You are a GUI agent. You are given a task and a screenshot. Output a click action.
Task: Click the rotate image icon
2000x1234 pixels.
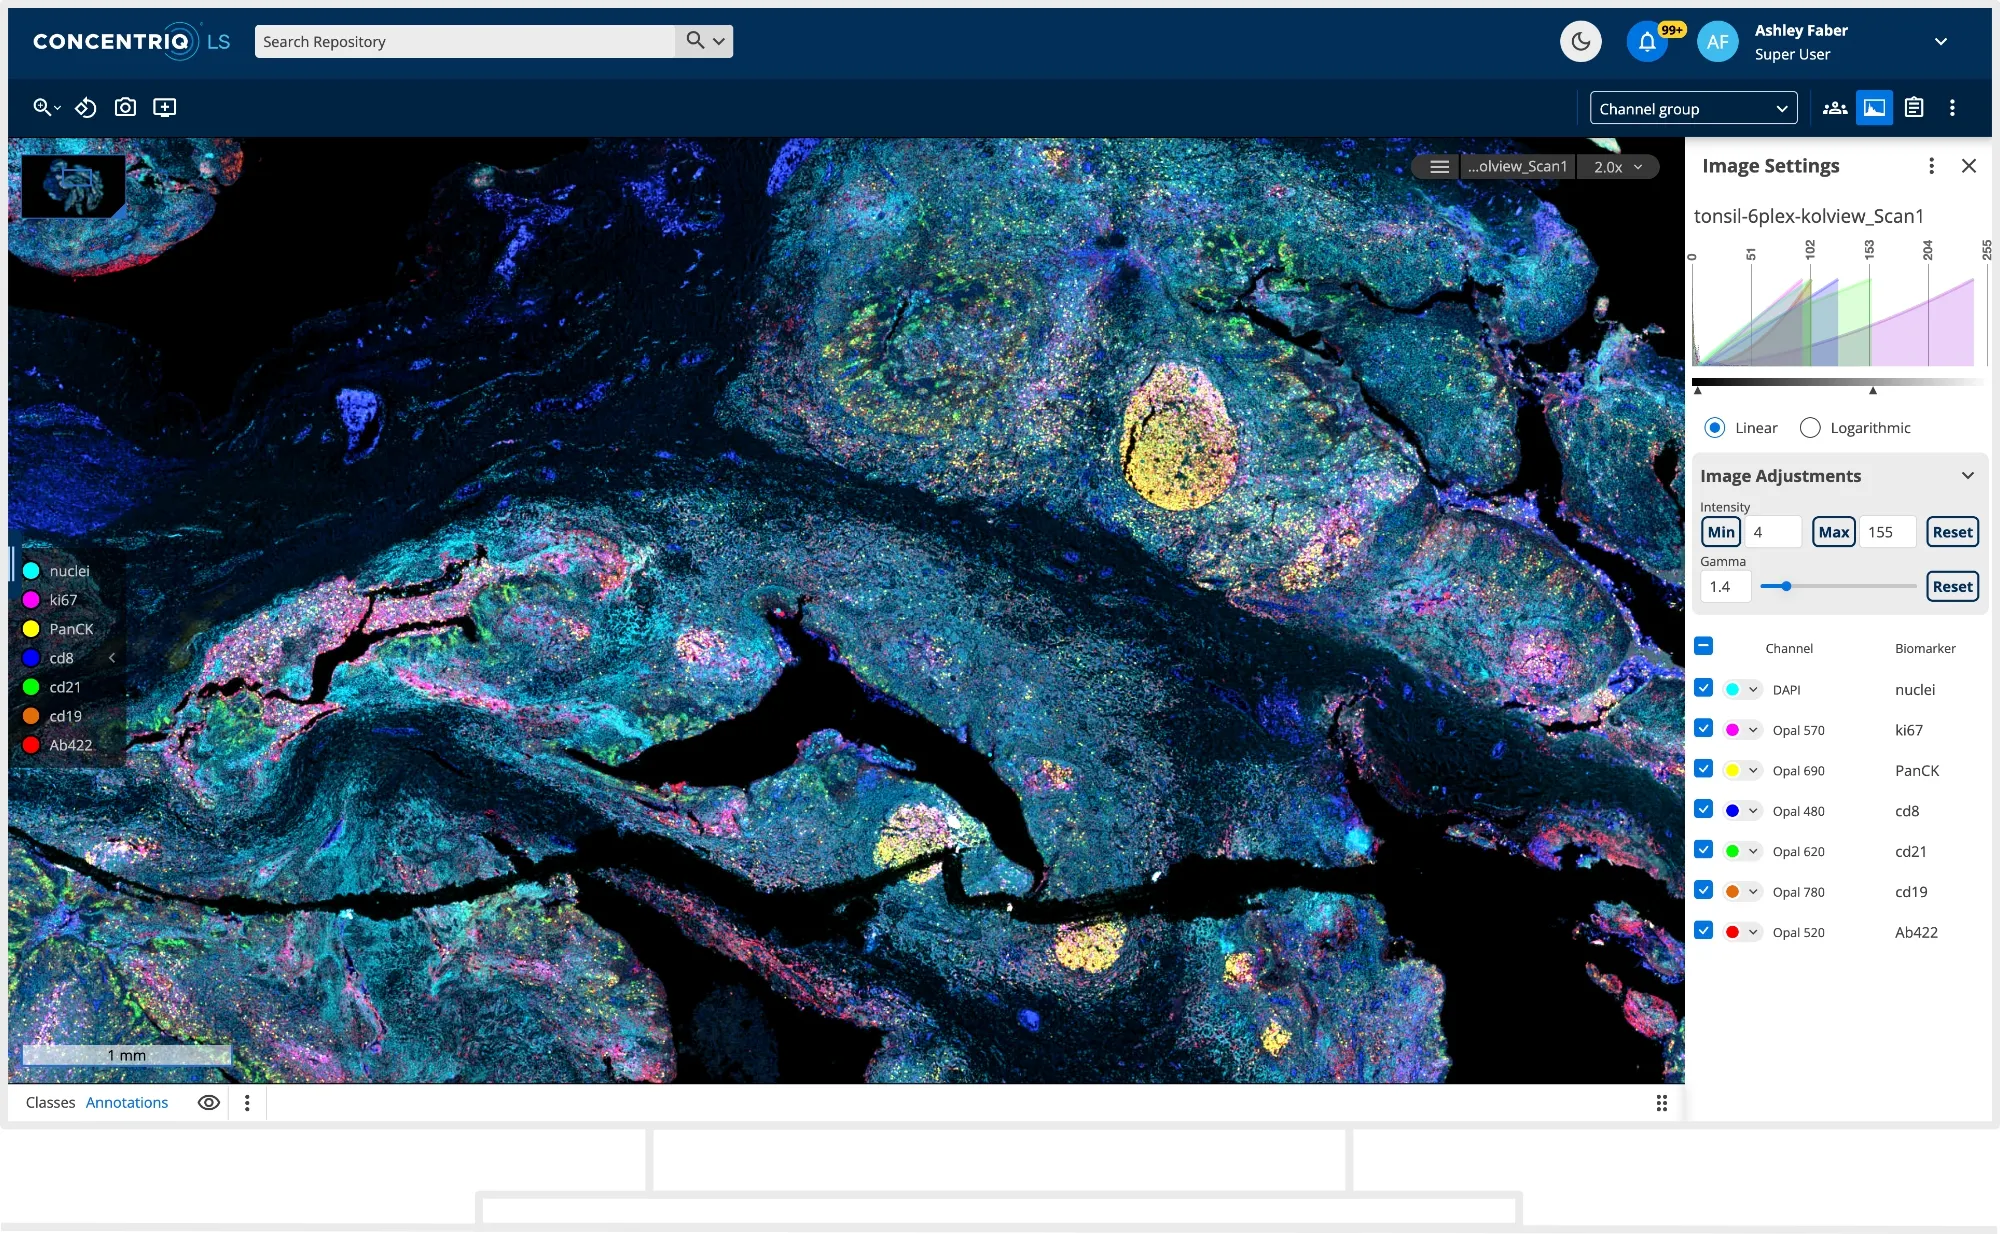(x=86, y=107)
